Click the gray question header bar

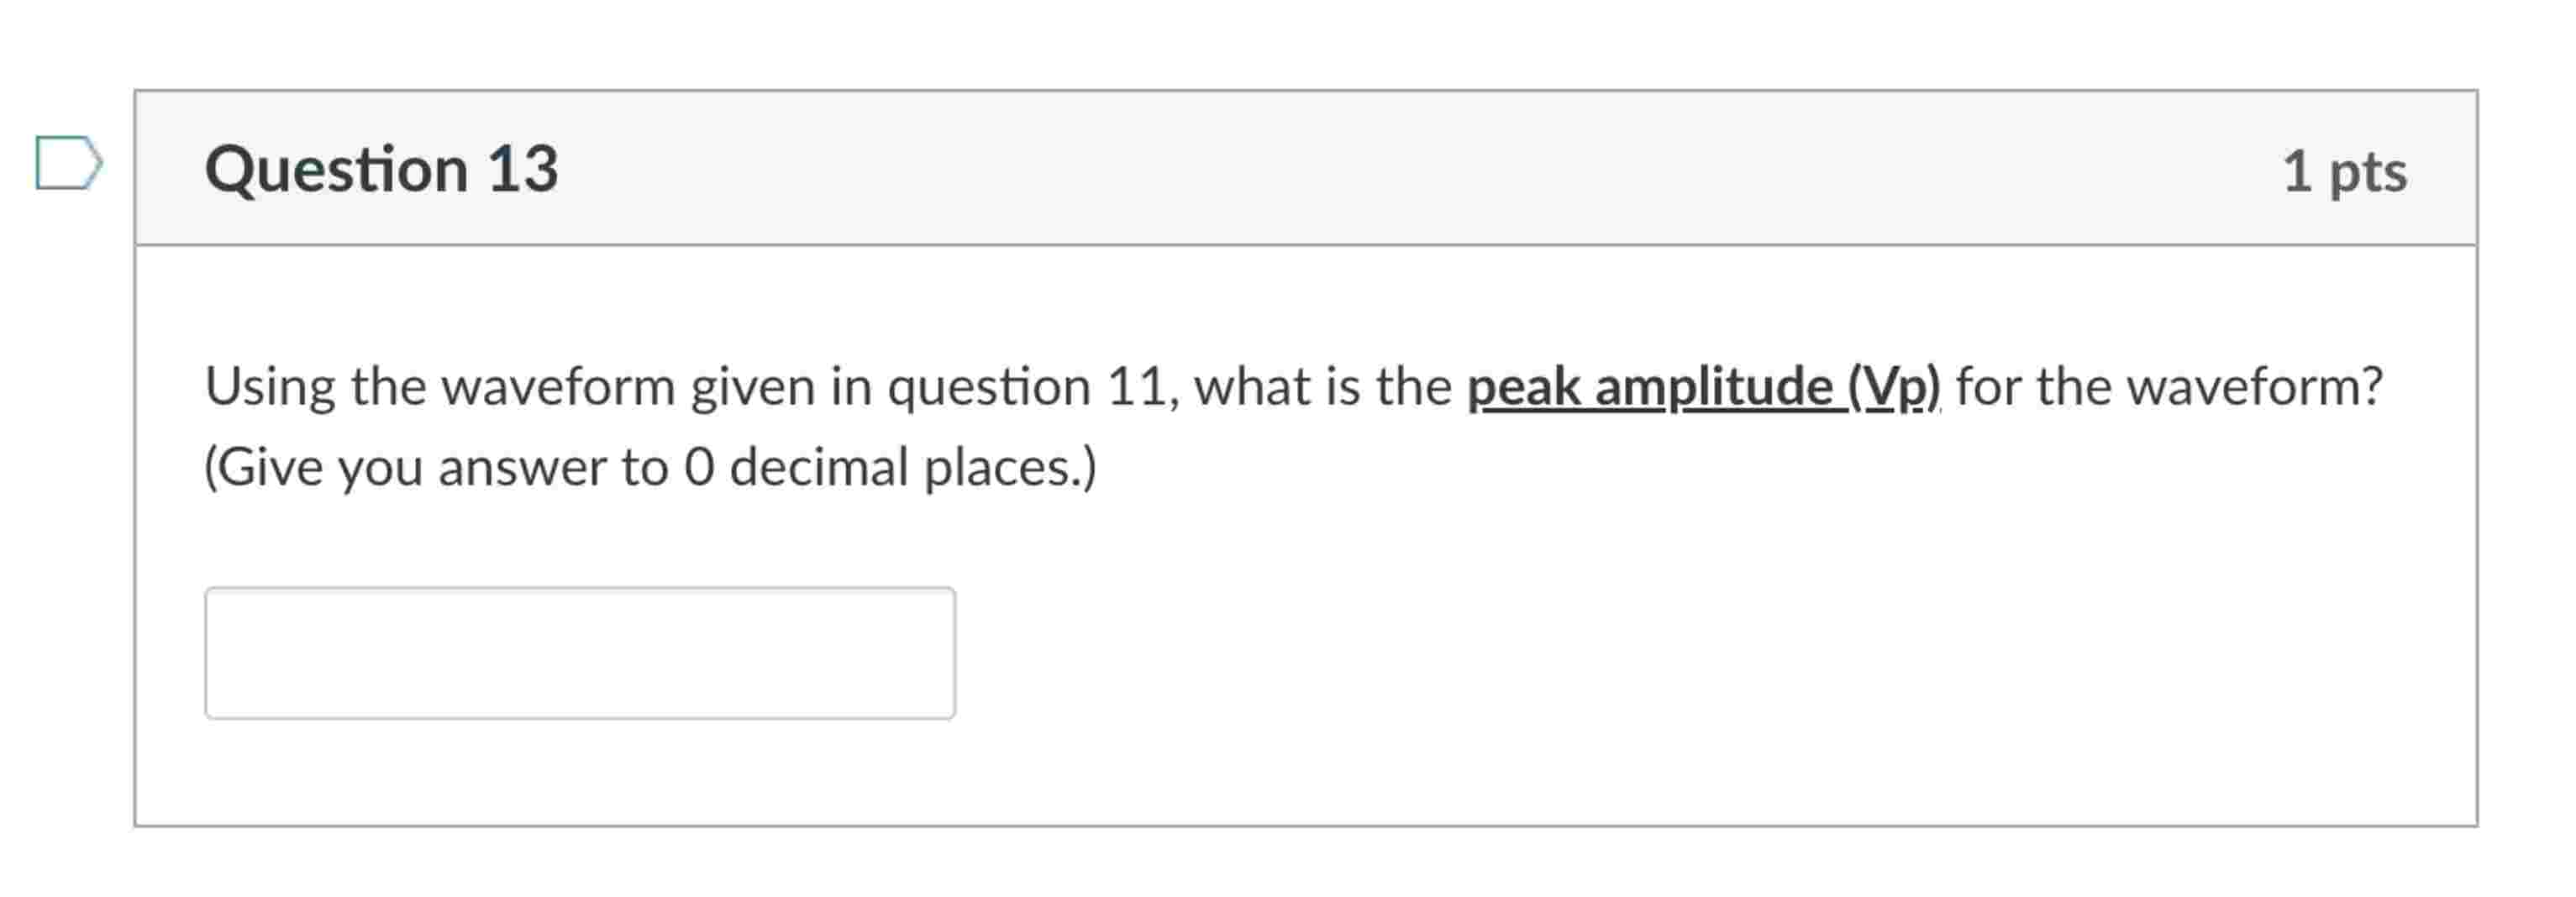pyautogui.click(x=1300, y=168)
